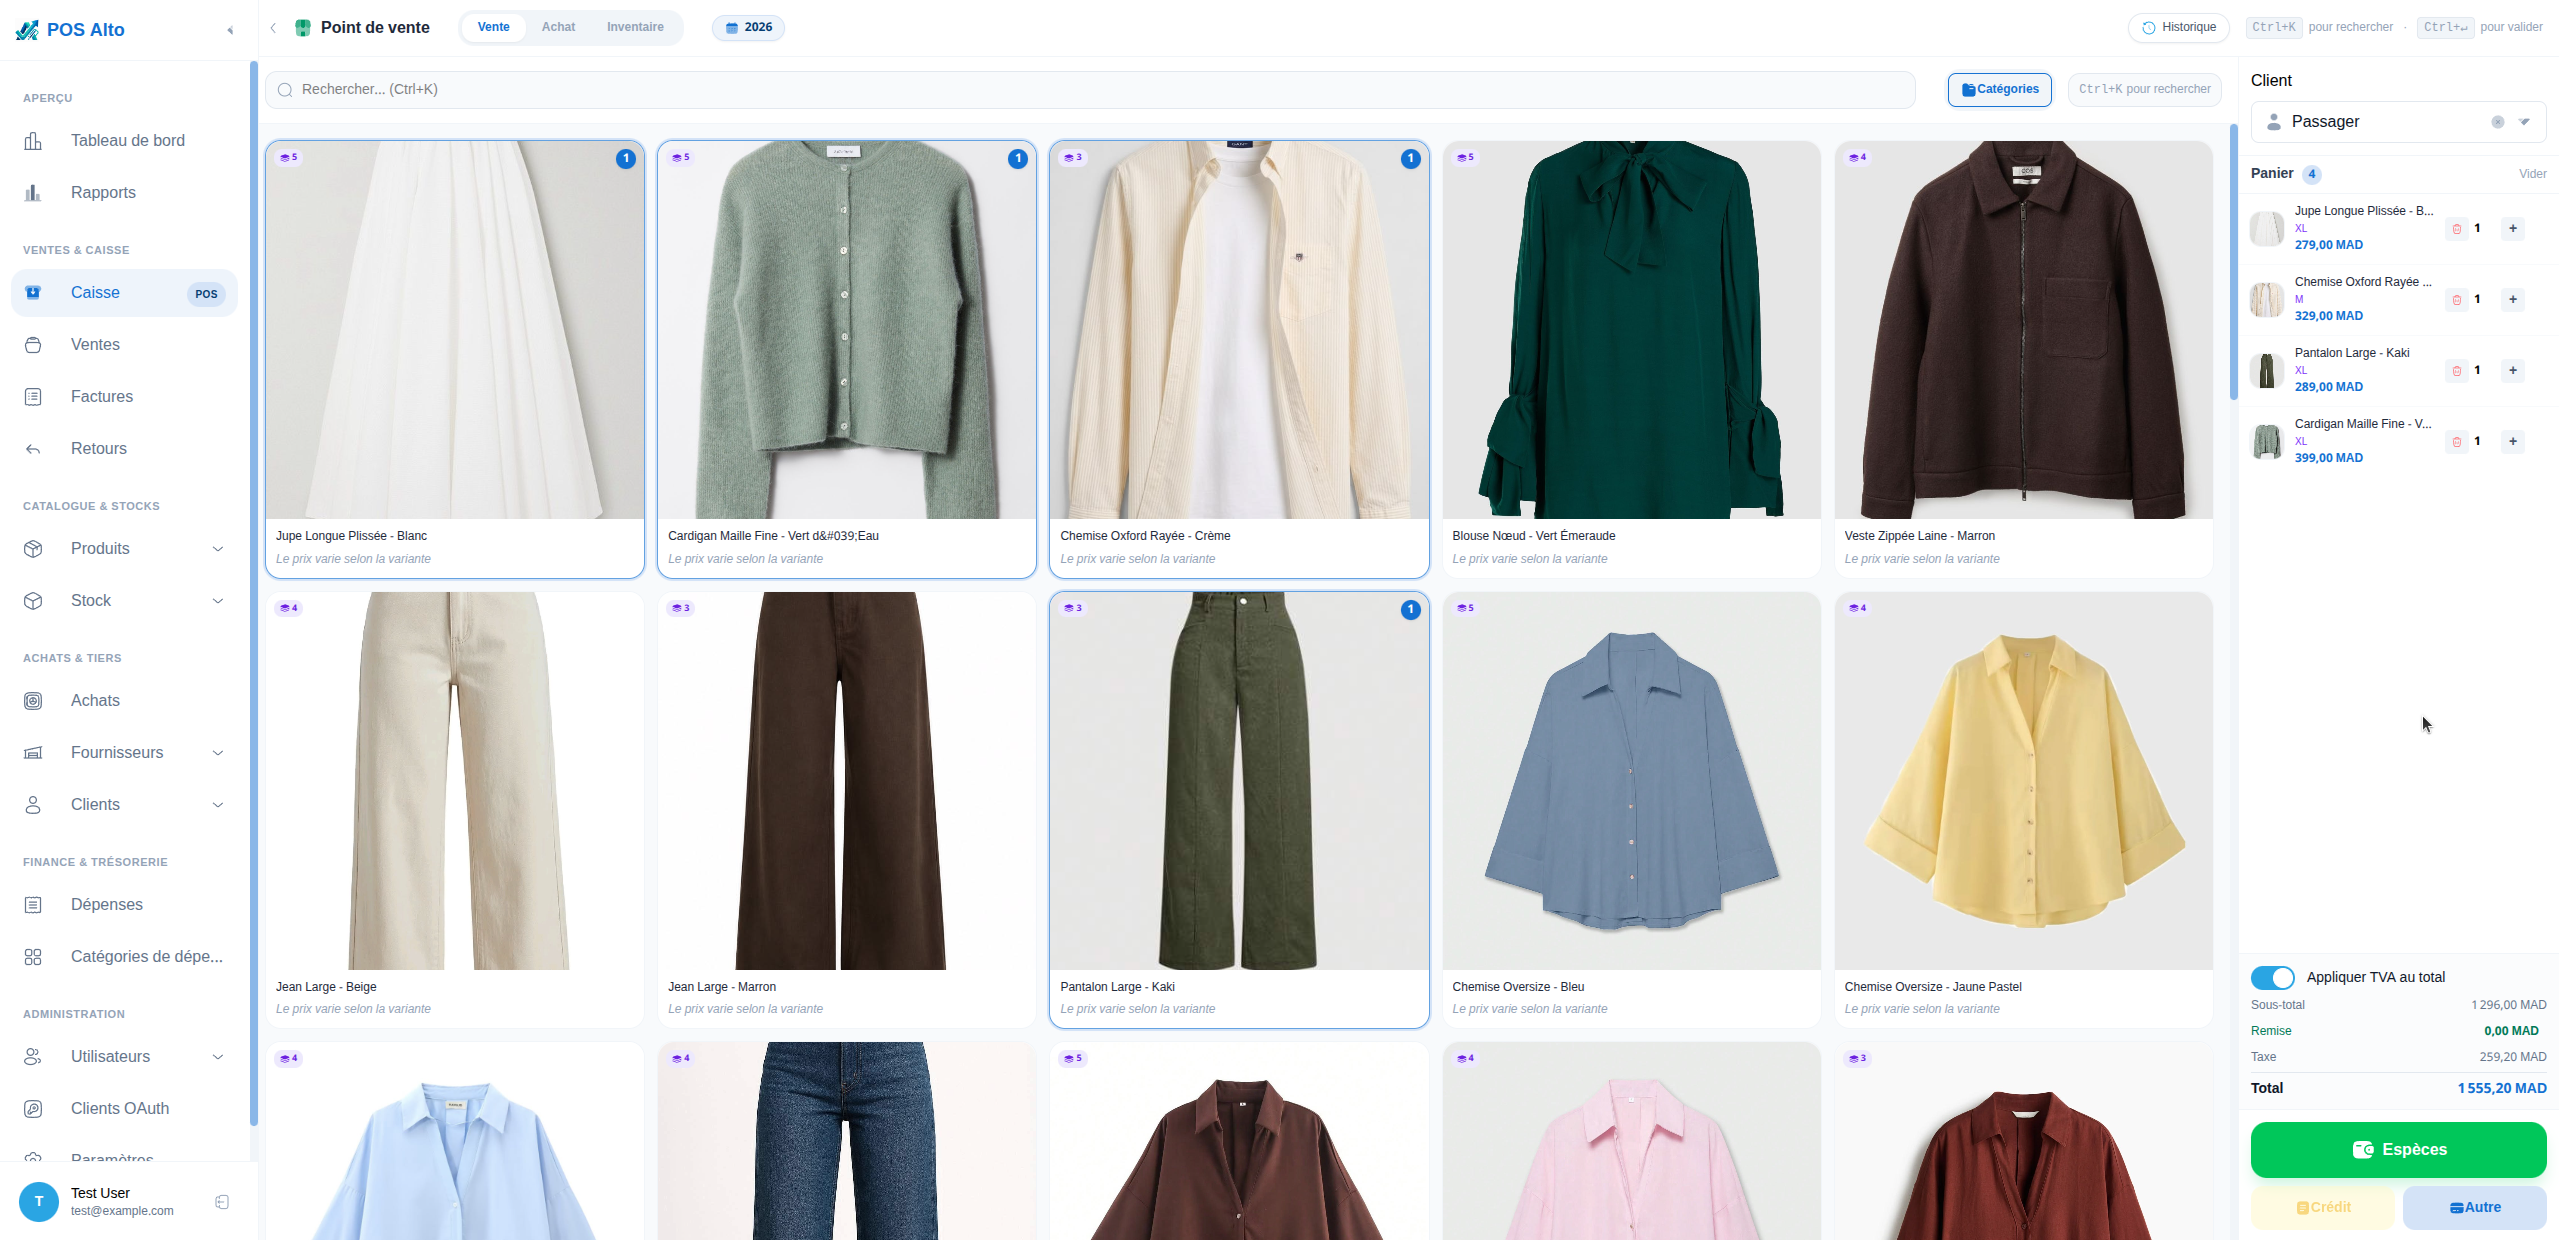Viewport: 2559px width, 1240px height.
Task: Open Tableau de bord from sidebar
Action: point(125,141)
